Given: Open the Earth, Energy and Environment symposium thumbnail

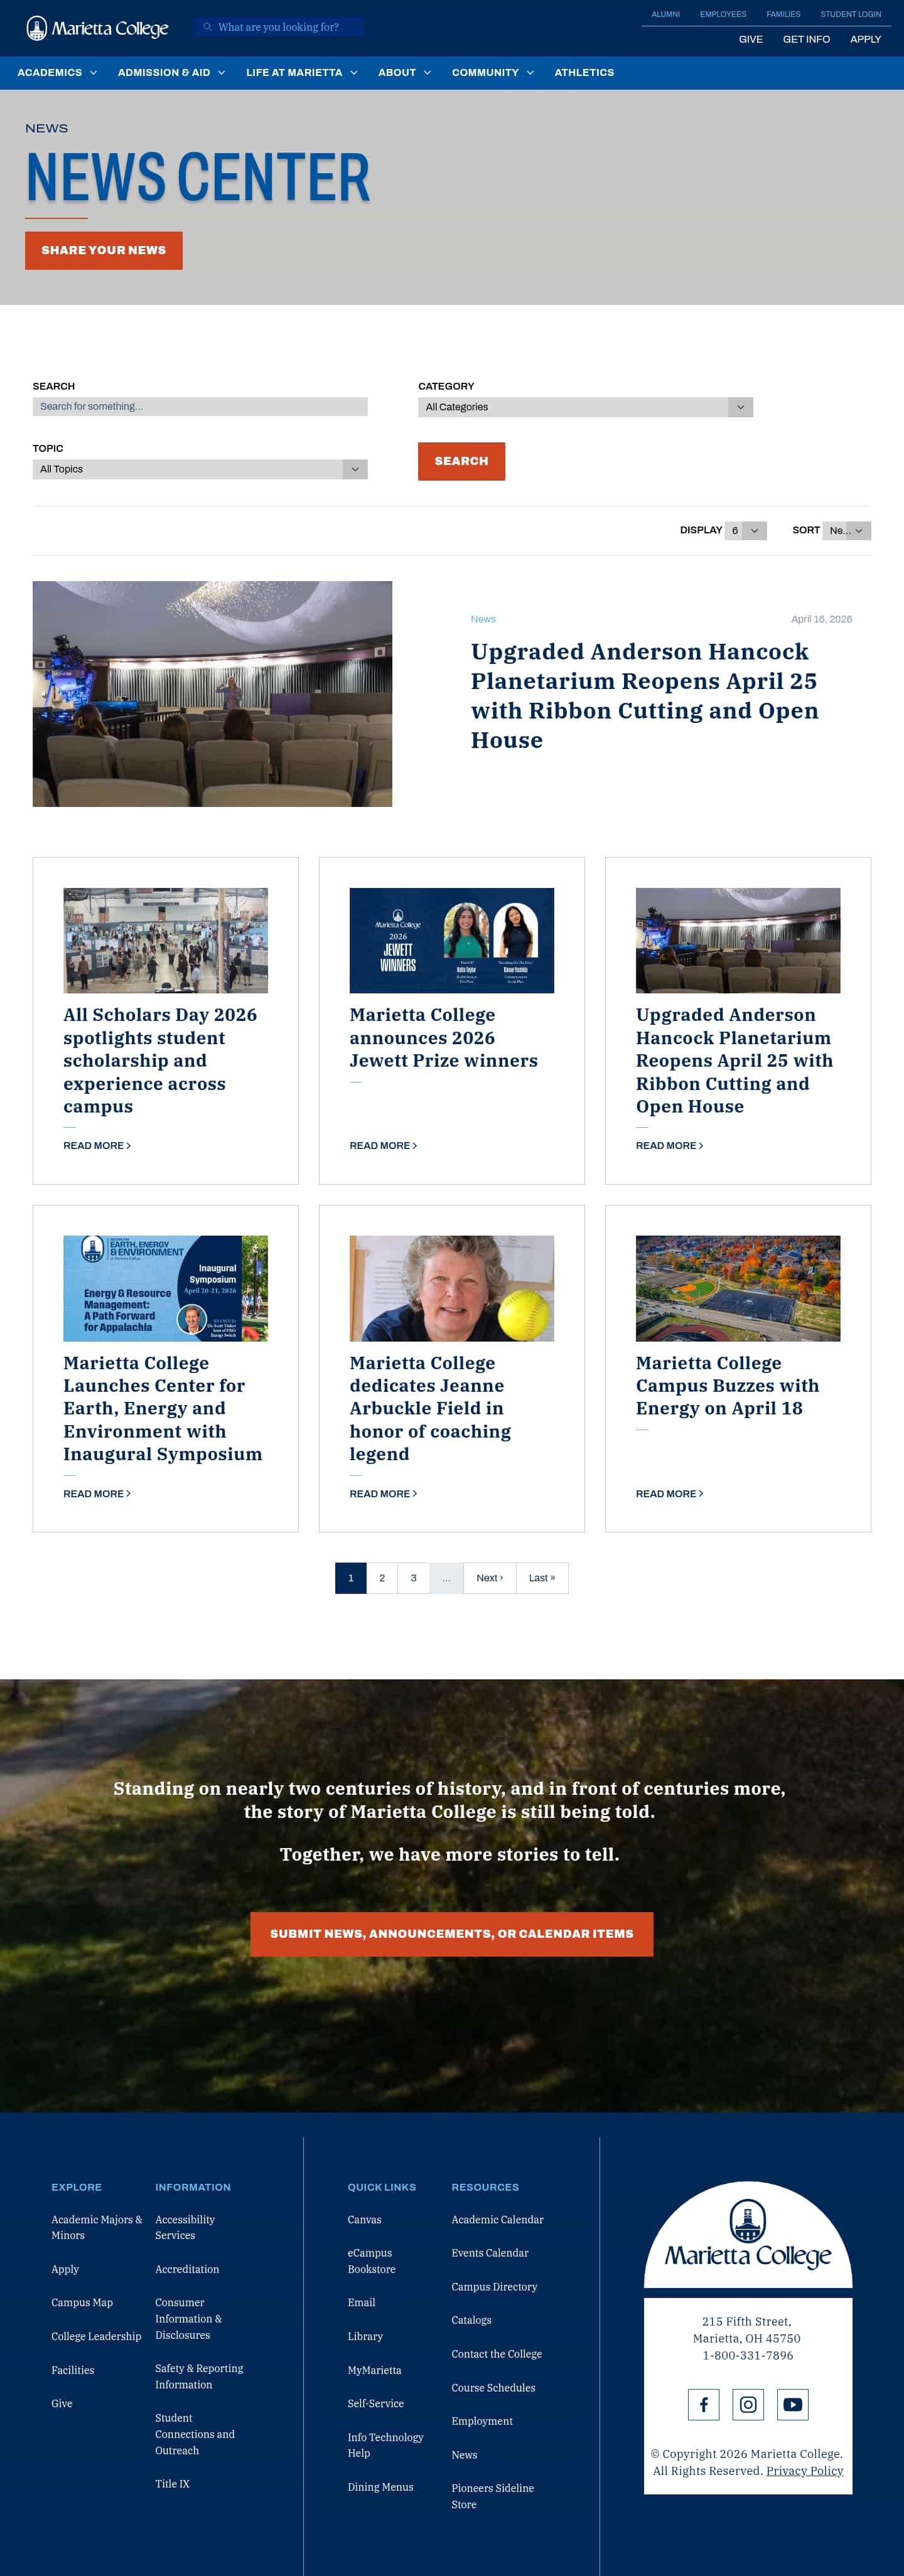Looking at the screenshot, I should [165, 1288].
